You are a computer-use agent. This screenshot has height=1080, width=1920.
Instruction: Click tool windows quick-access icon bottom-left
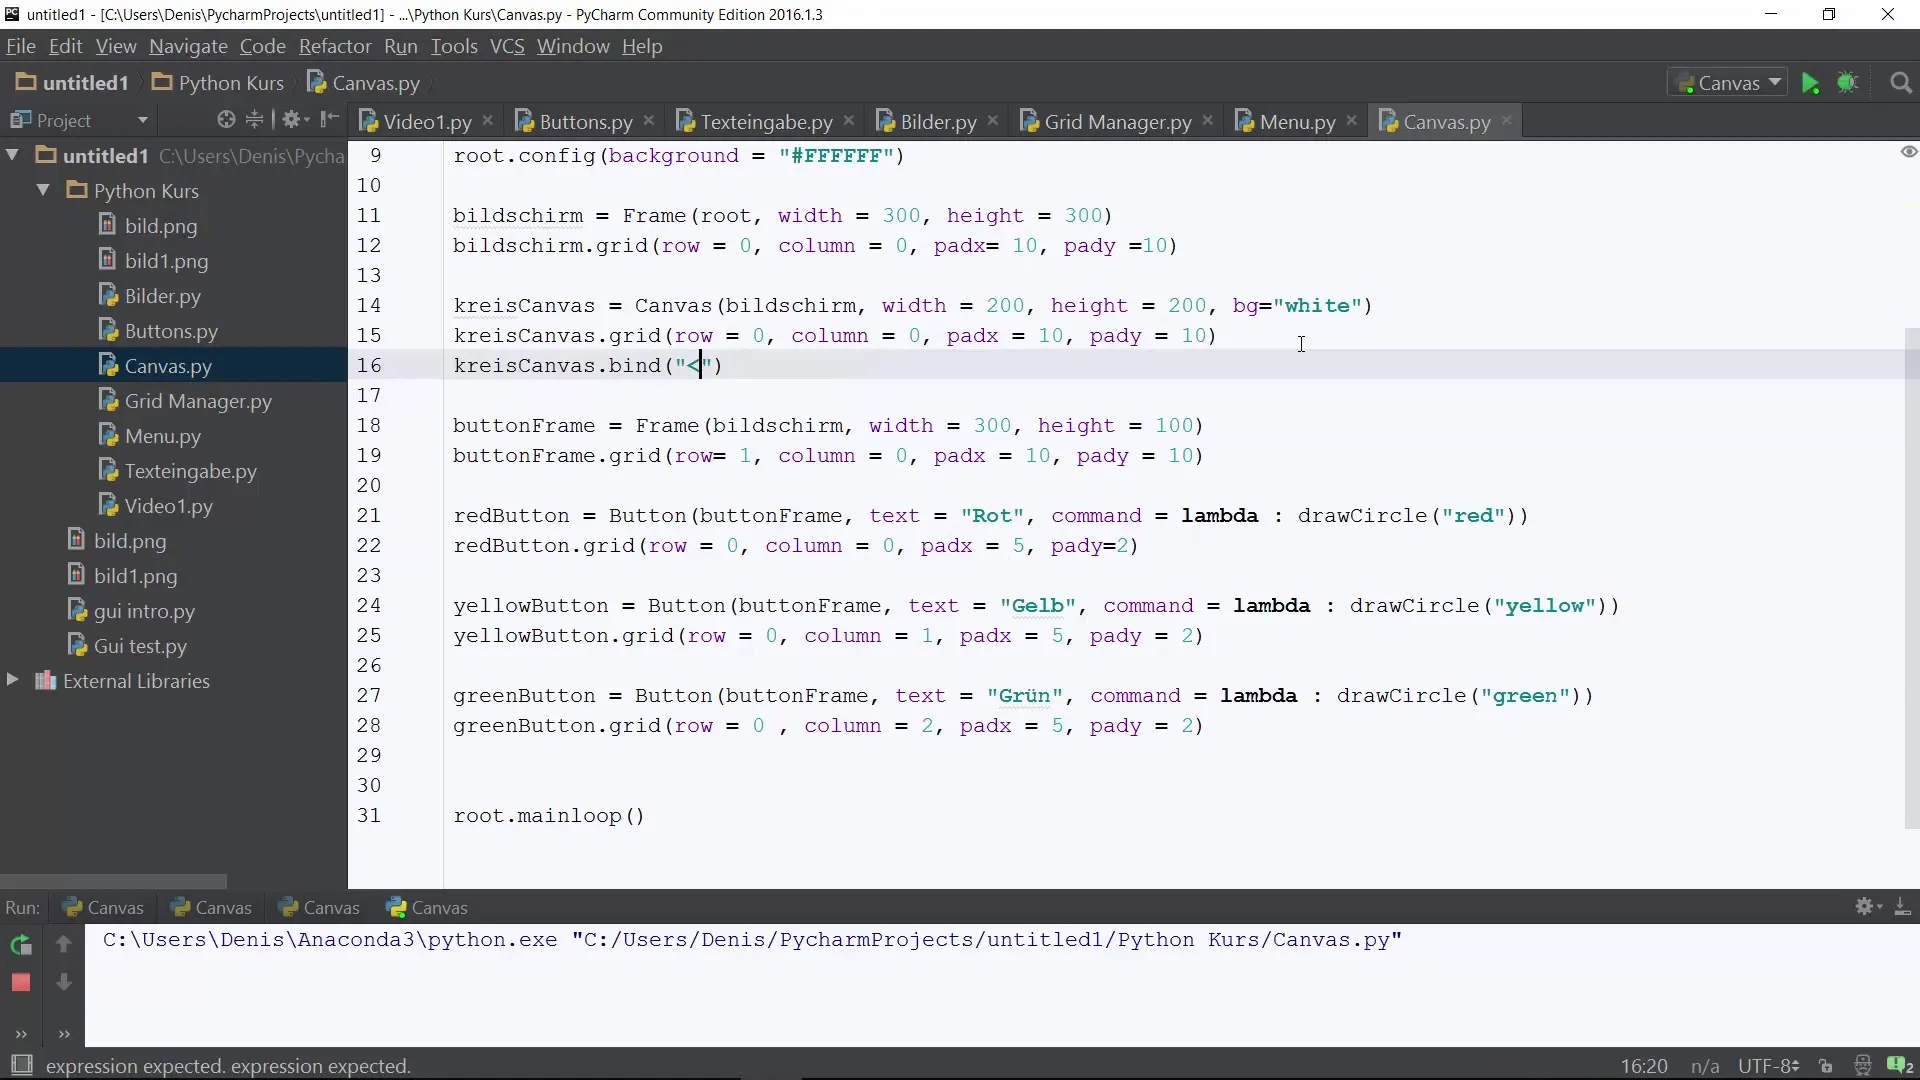tap(21, 1066)
